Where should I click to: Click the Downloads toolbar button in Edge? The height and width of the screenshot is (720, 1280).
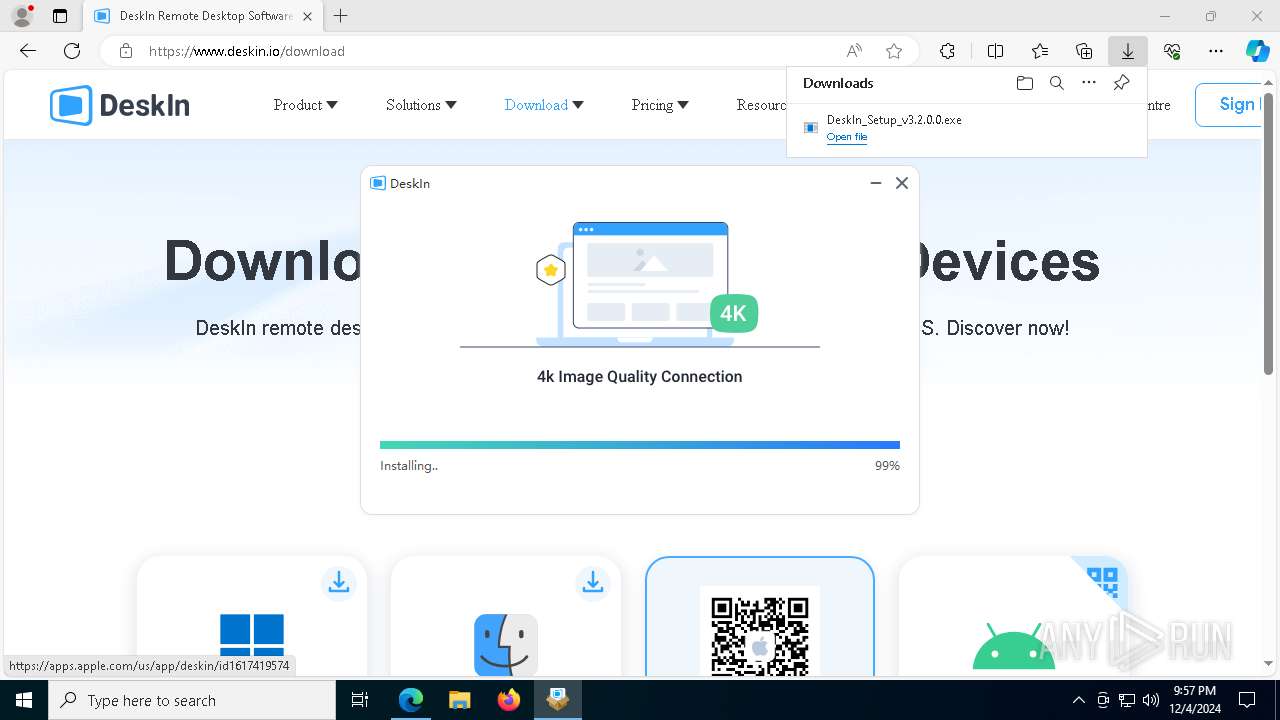click(1127, 51)
